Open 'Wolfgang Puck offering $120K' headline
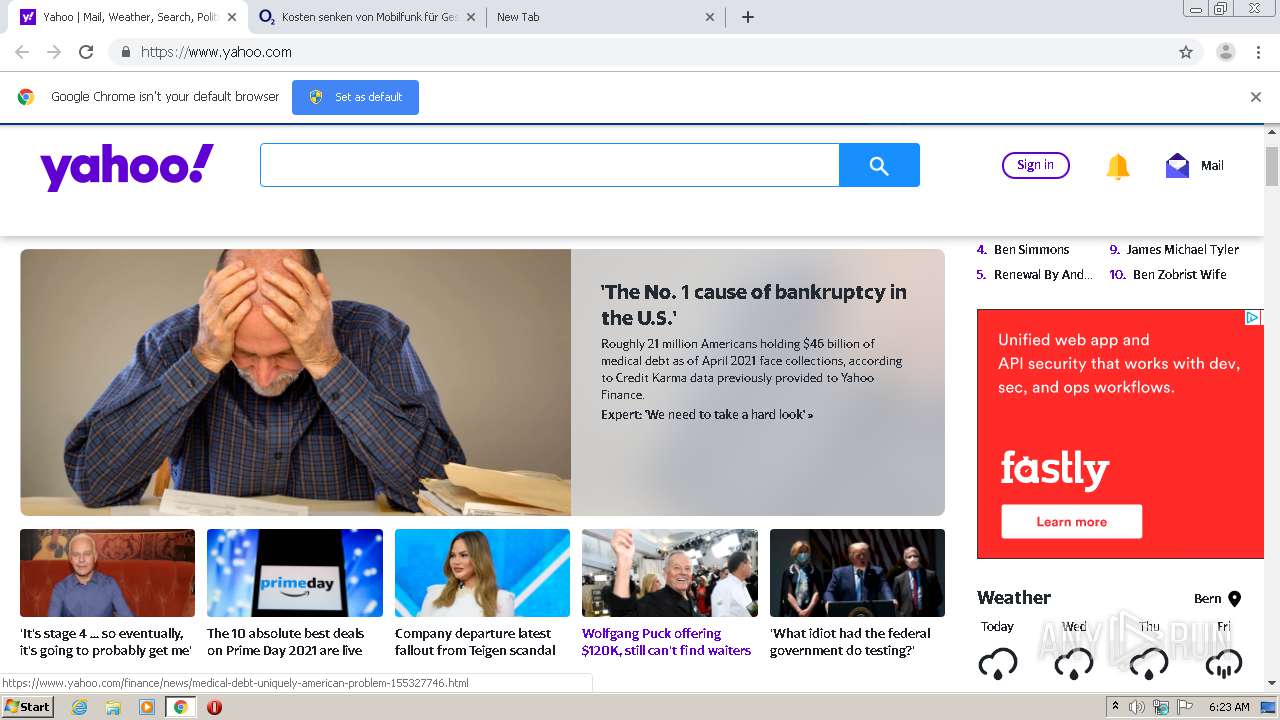The image size is (1280, 720). [666, 642]
